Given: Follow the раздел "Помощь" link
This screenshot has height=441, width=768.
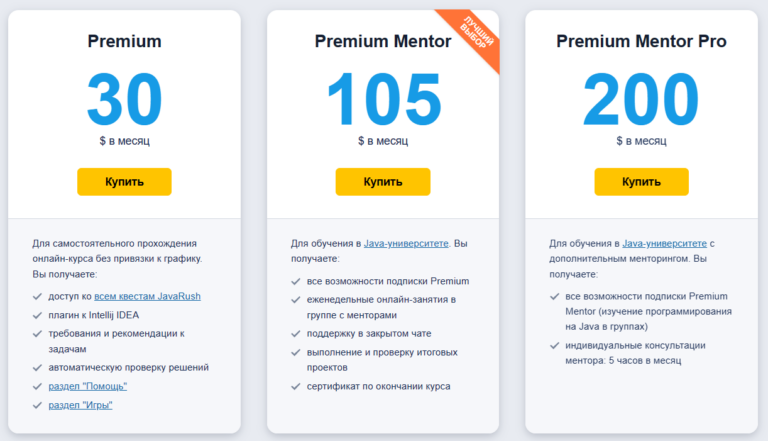Looking at the screenshot, I should (x=87, y=386).
